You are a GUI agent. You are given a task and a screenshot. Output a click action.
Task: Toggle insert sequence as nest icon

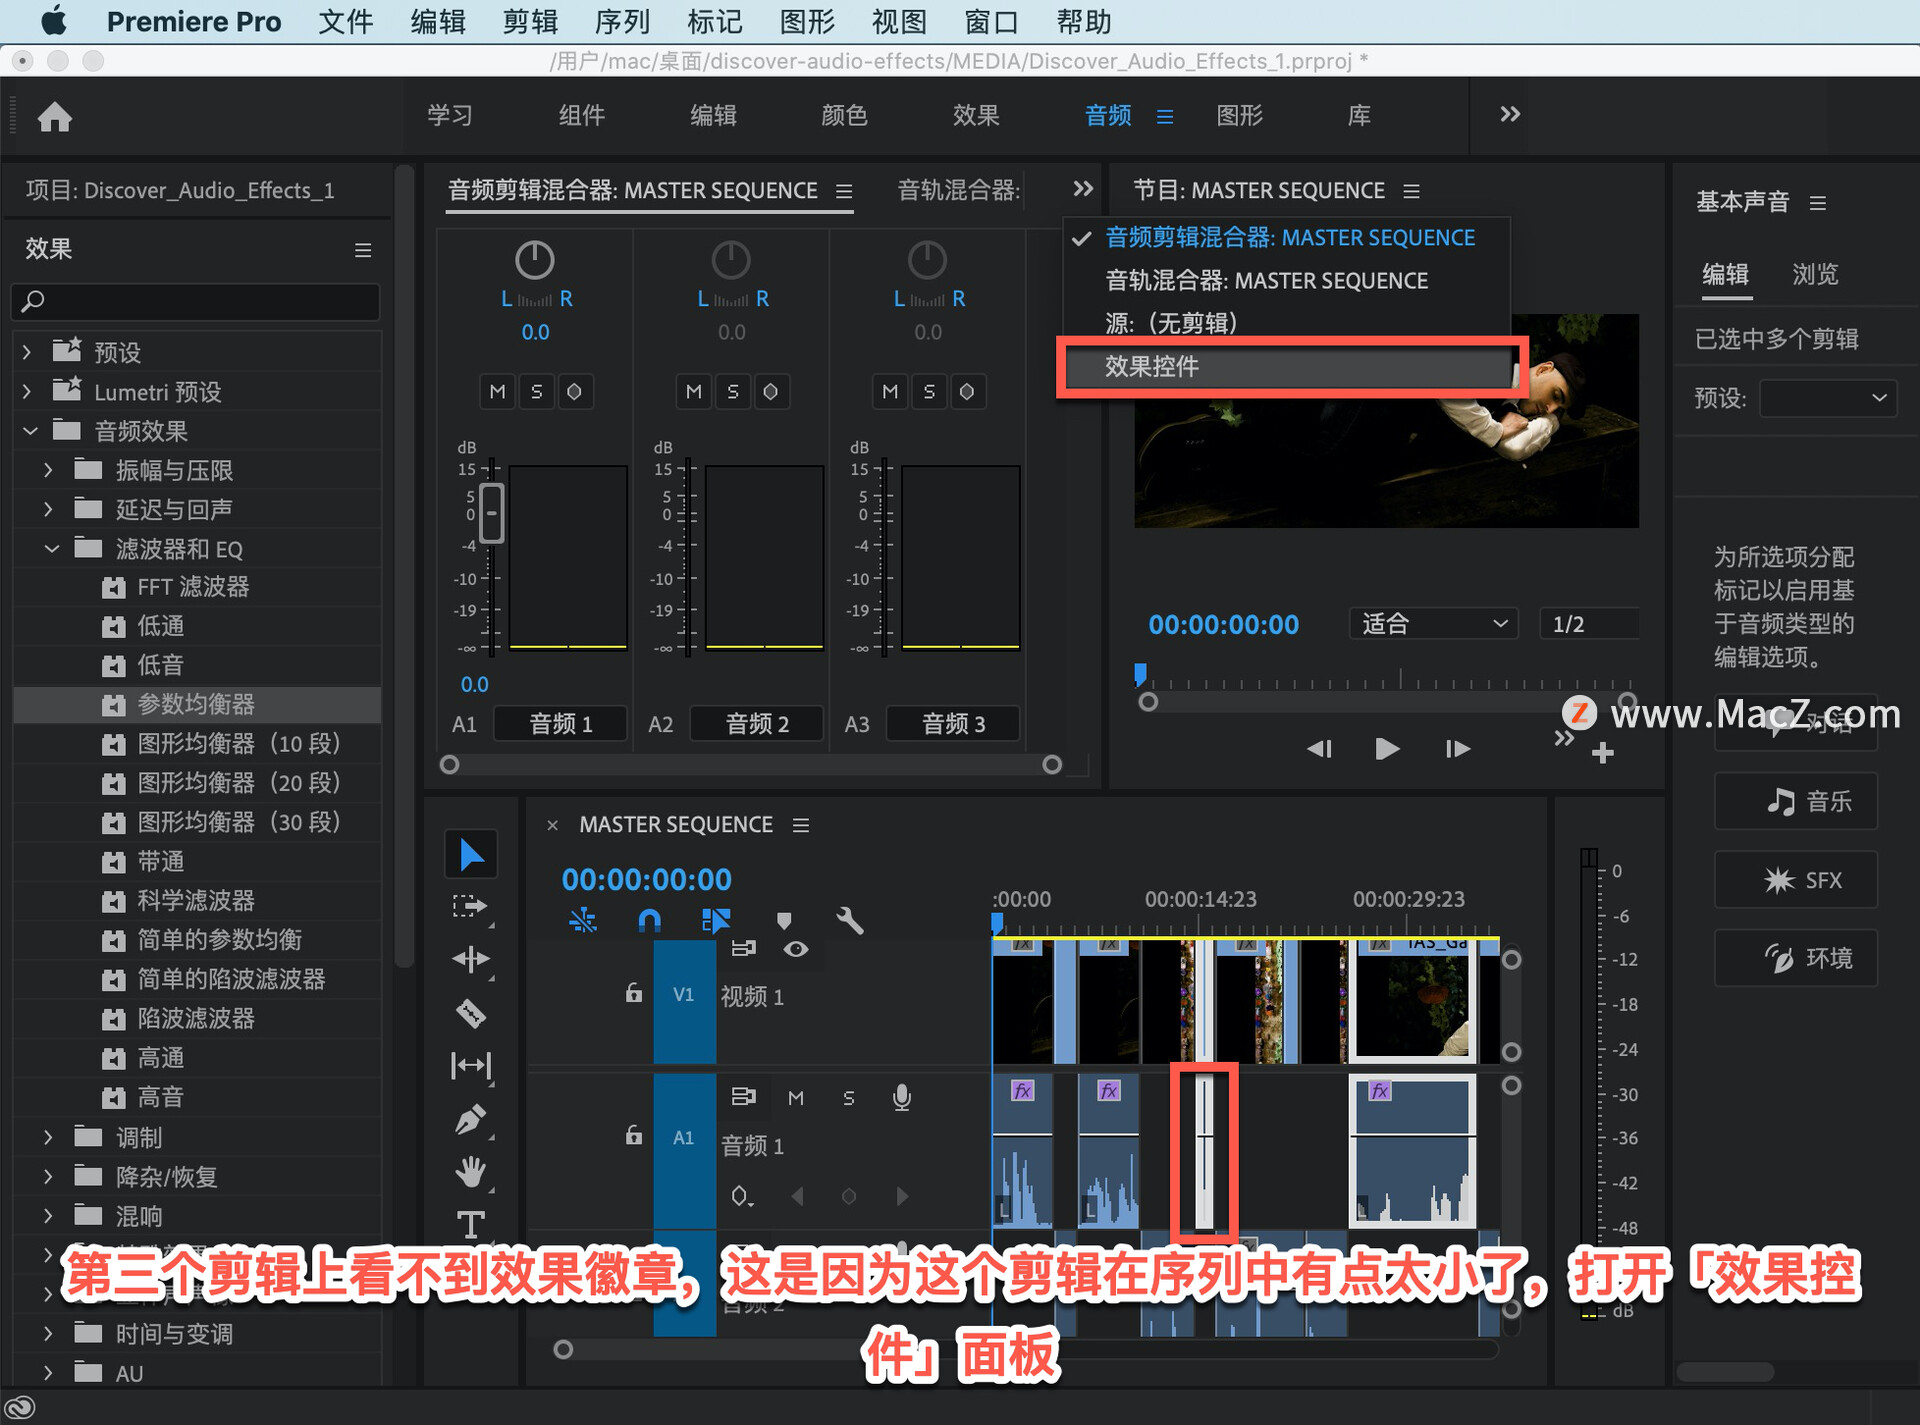click(x=583, y=920)
